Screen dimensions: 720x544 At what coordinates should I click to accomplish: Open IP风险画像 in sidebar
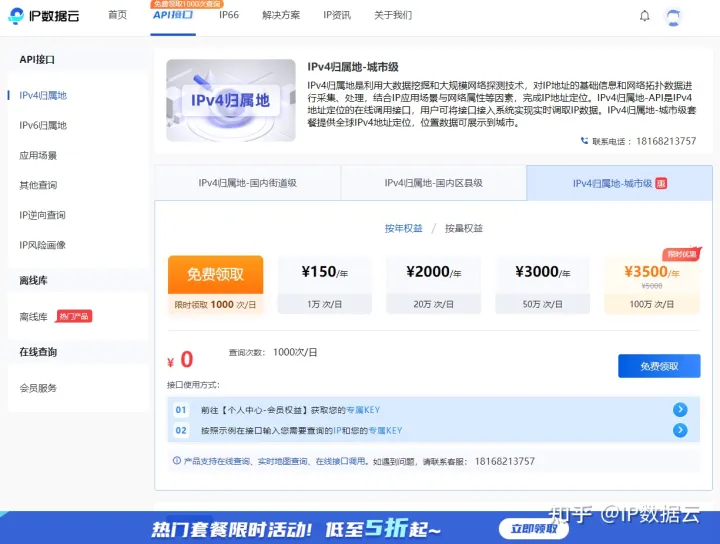click(x=42, y=245)
